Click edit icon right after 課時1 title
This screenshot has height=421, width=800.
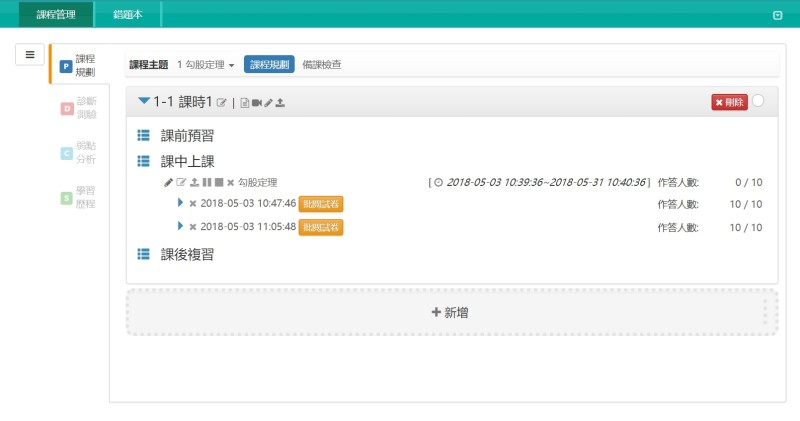(x=222, y=103)
